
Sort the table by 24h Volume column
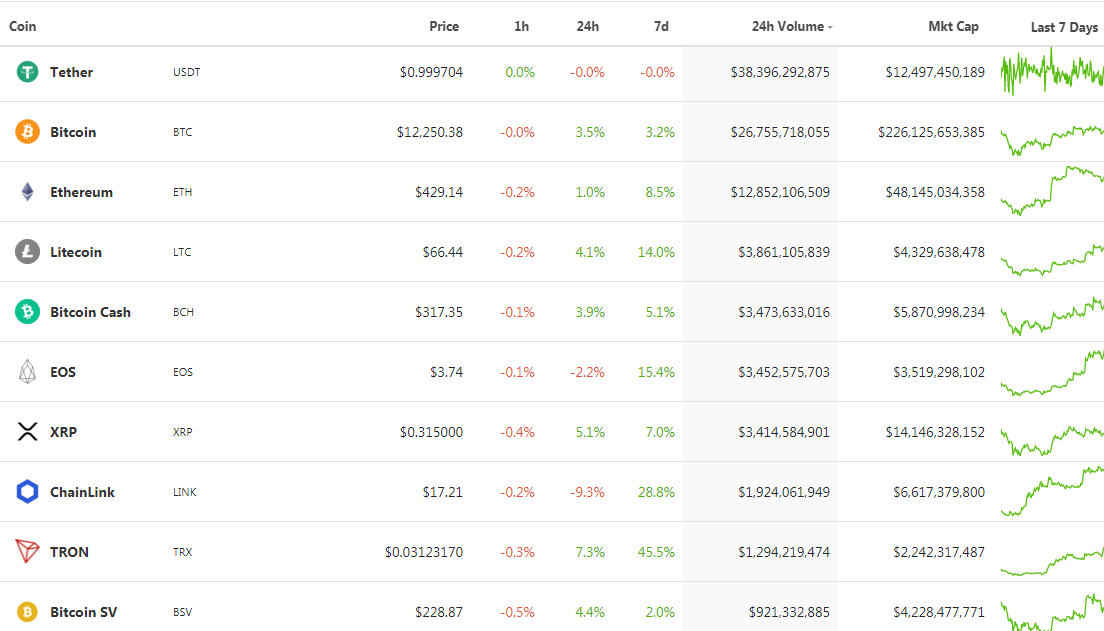[788, 27]
